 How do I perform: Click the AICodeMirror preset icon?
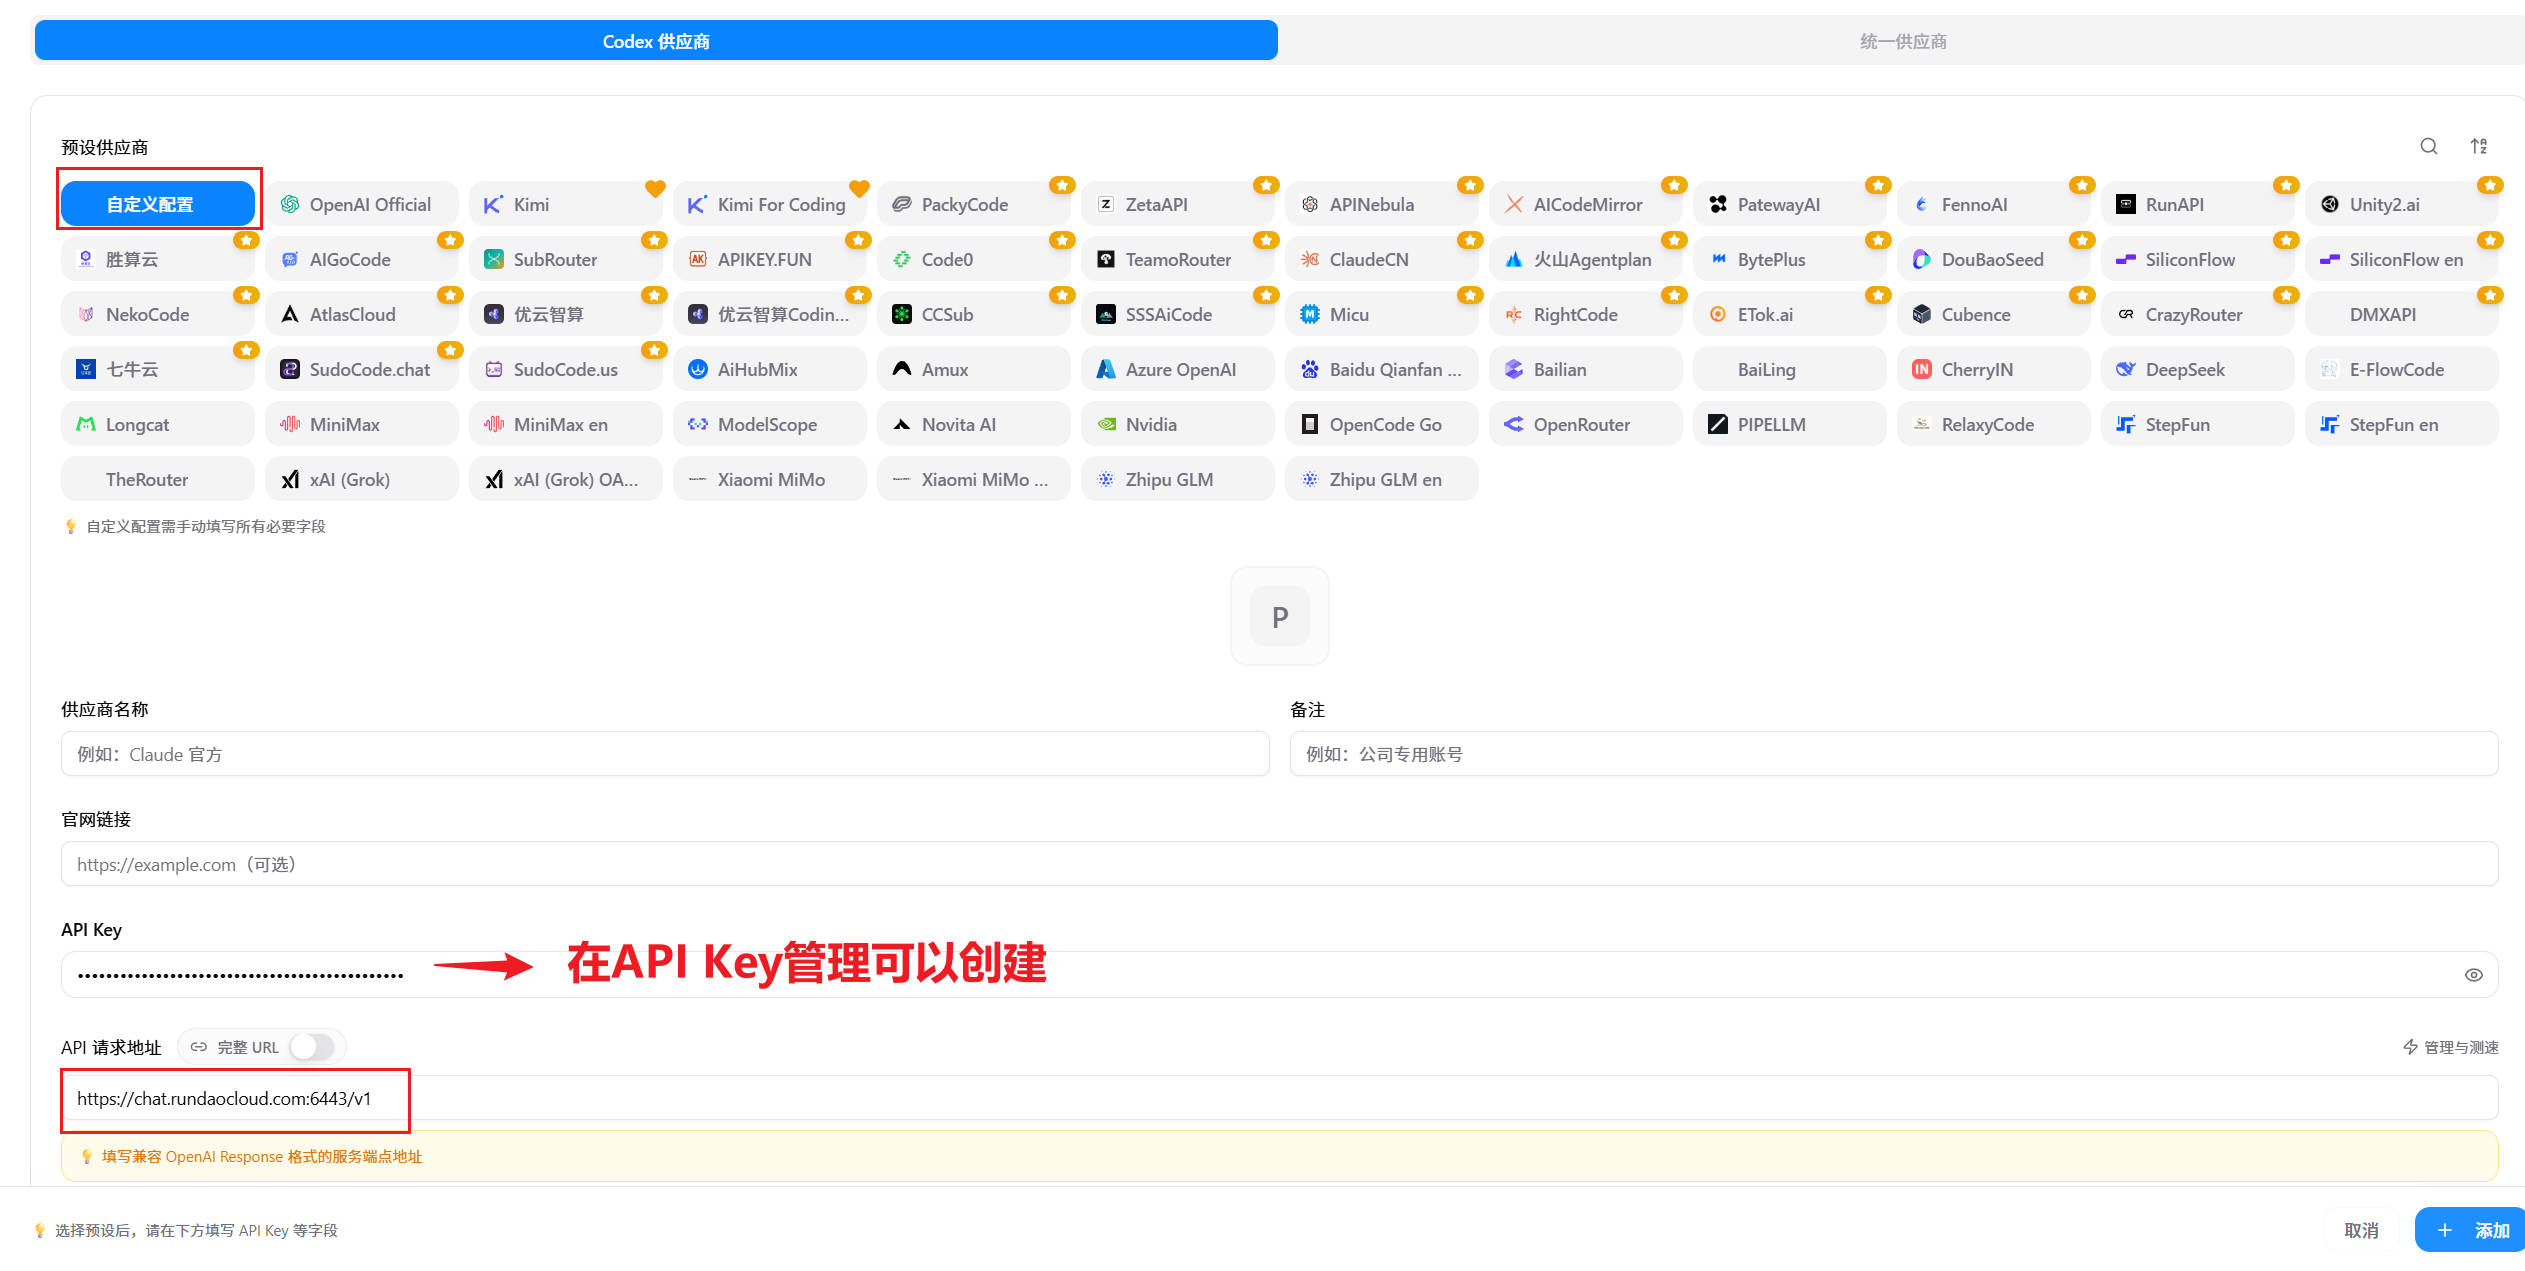click(x=1514, y=204)
